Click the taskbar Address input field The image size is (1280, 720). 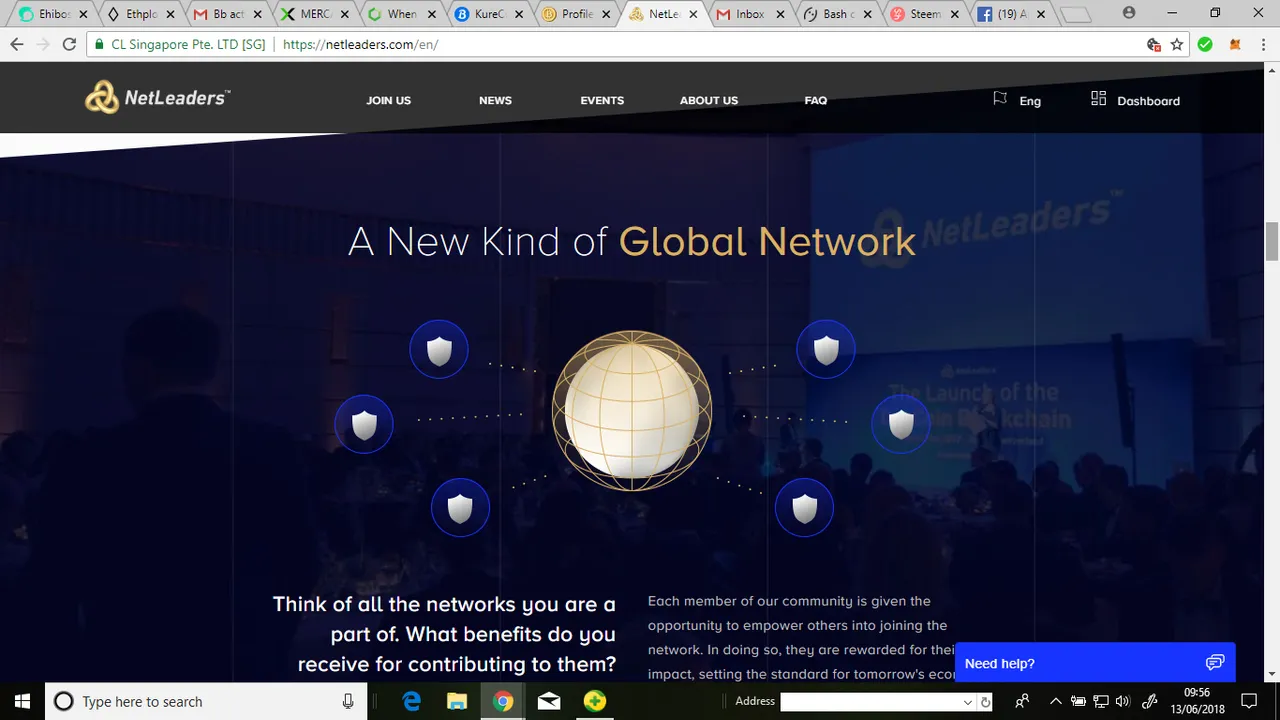870,702
